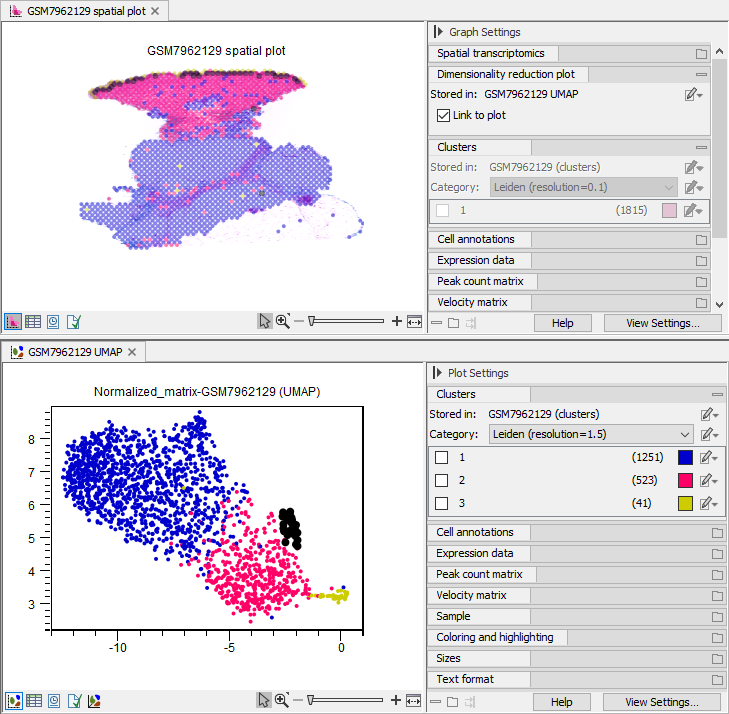The image size is (729, 714).
Task: Edit cluster 1 (1251) in Plot Settings
Action: 709,457
